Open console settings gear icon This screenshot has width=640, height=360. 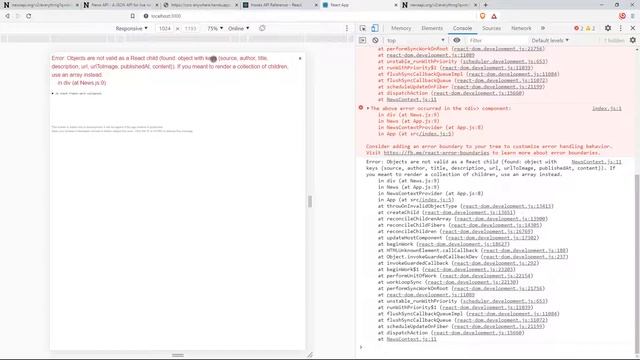[x=633, y=40]
